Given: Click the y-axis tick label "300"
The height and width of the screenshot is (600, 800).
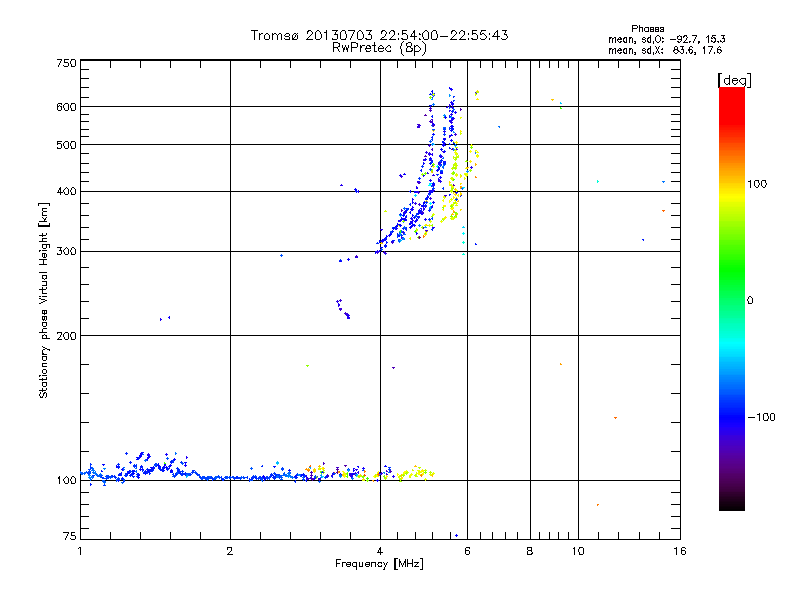Looking at the screenshot, I should click(66, 251).
